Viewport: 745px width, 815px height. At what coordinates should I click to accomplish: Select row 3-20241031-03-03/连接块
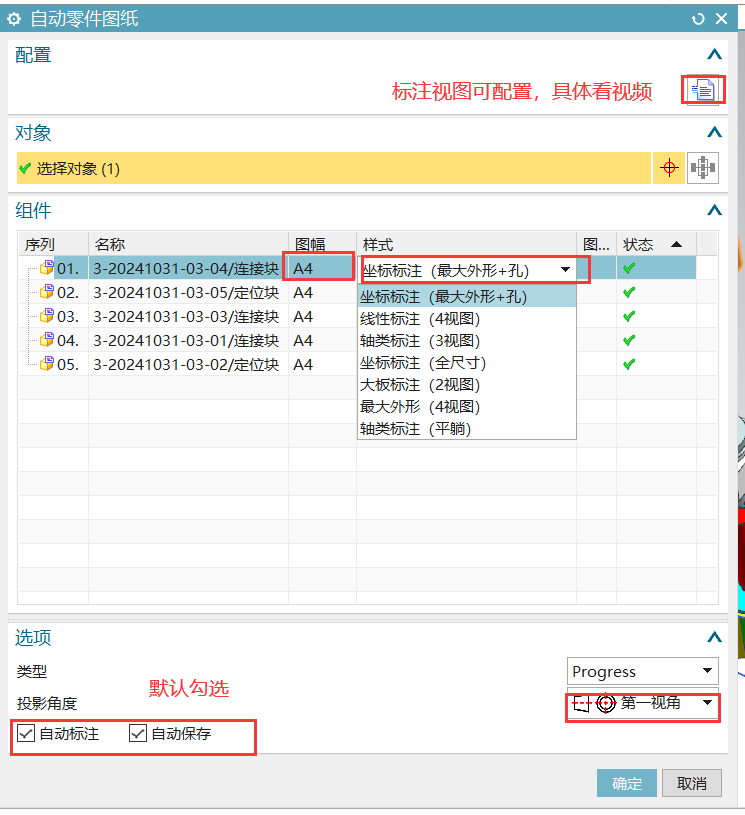pyautogui.click(x=186, y=317)
